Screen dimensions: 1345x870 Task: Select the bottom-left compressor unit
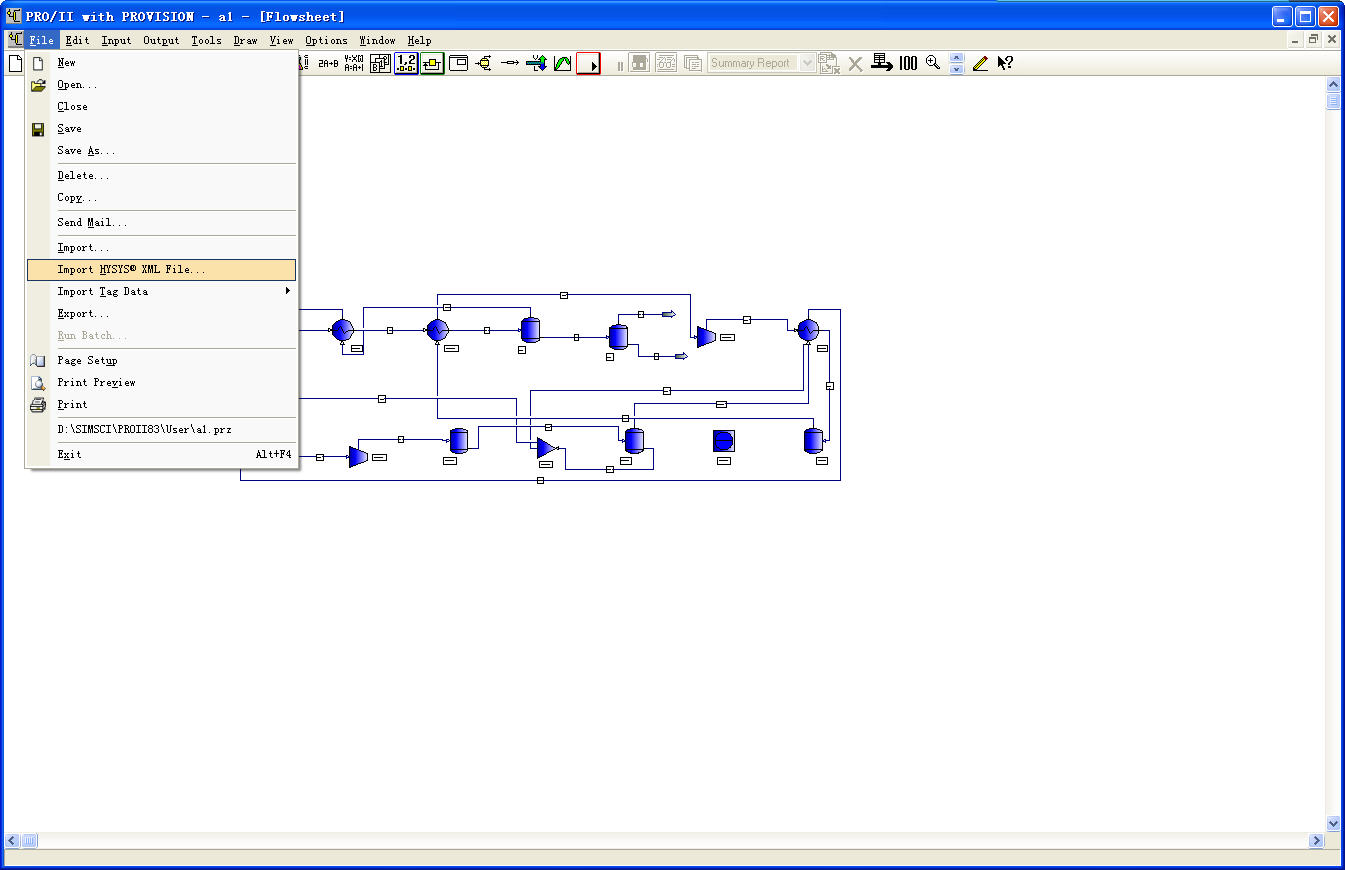[358, 457]
